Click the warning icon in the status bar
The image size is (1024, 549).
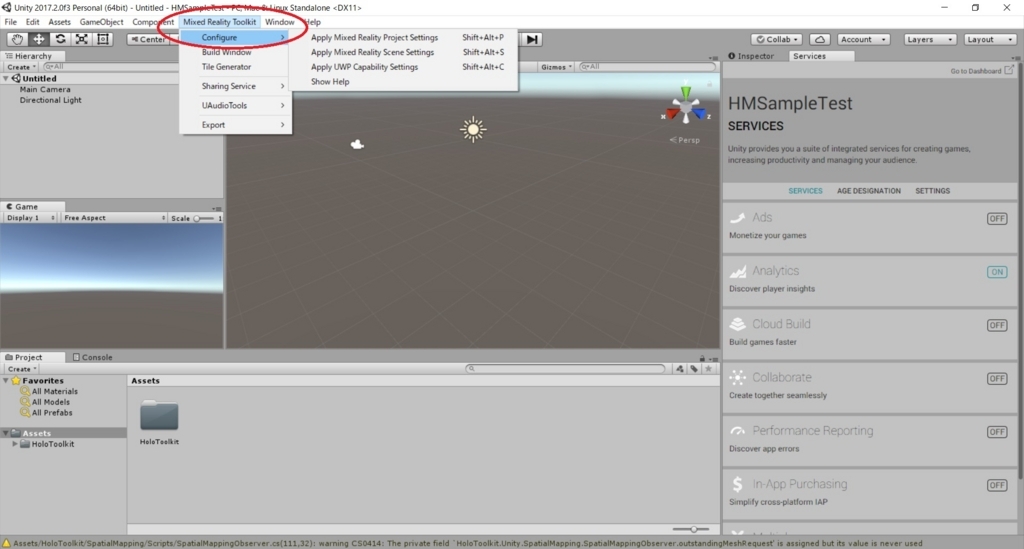click(7, 543)
